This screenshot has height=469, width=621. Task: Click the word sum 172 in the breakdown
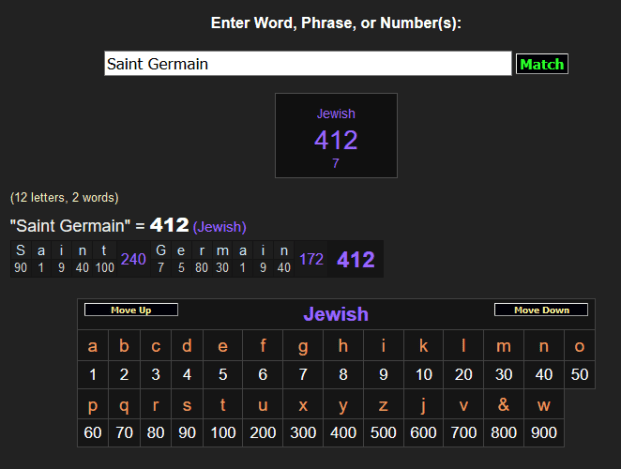[311, 259]
